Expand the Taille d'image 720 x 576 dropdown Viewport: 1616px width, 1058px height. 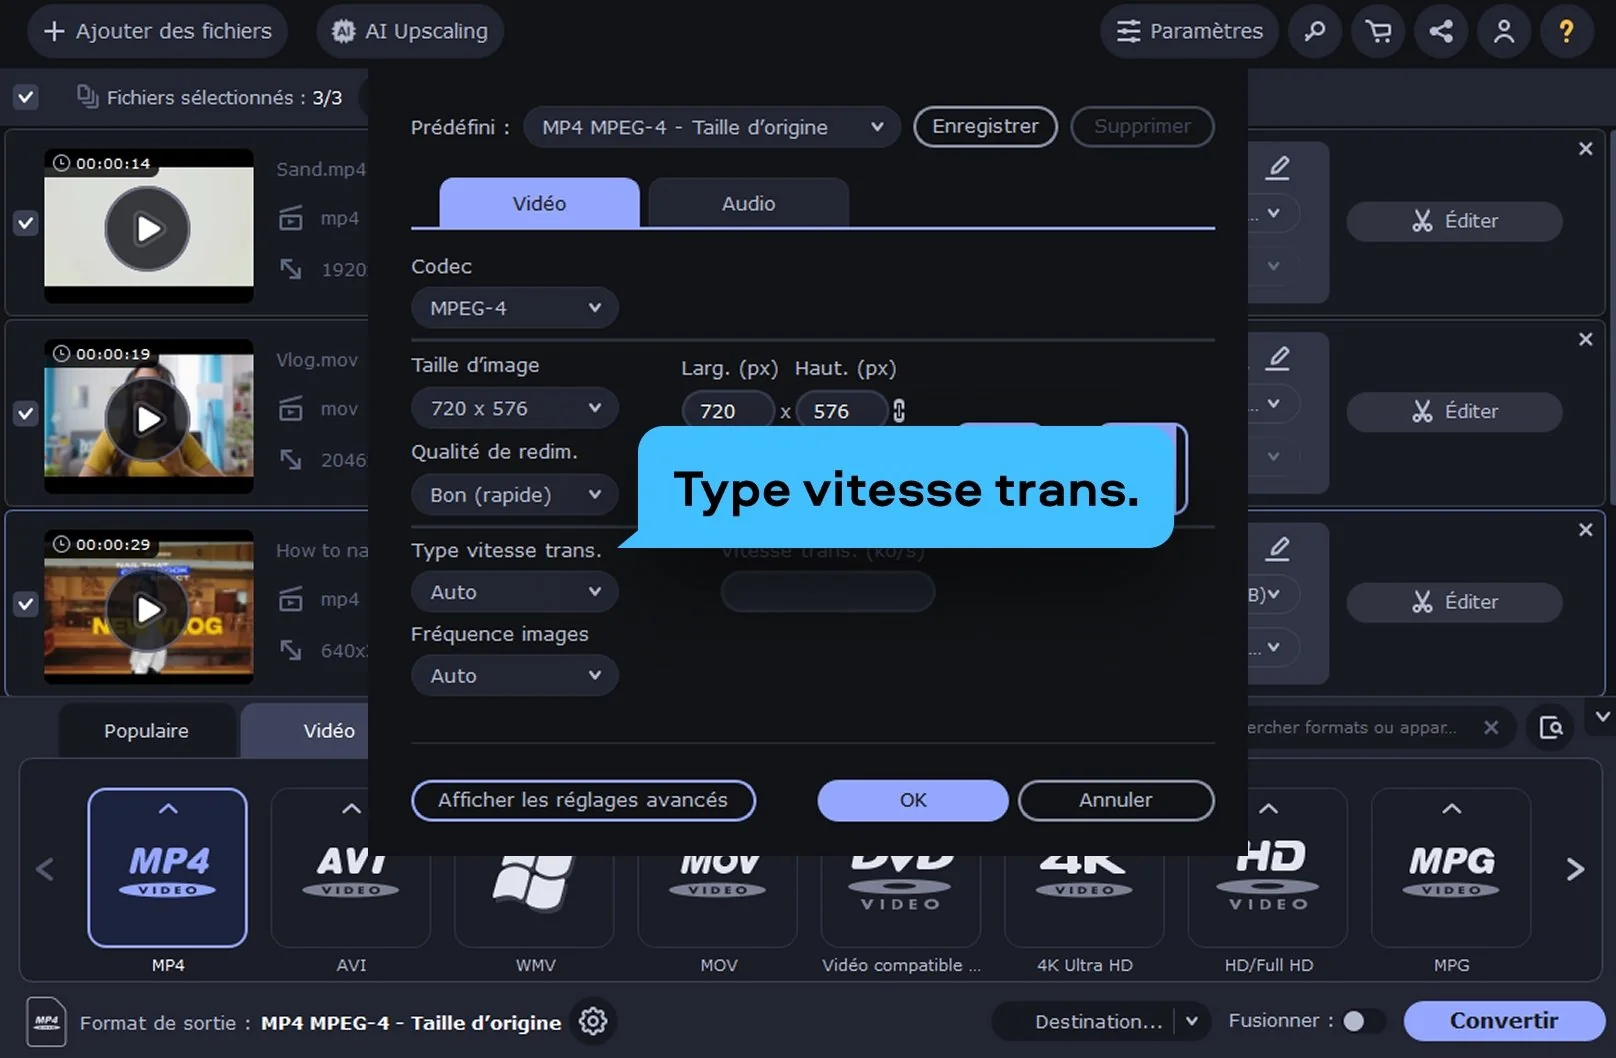514,408
